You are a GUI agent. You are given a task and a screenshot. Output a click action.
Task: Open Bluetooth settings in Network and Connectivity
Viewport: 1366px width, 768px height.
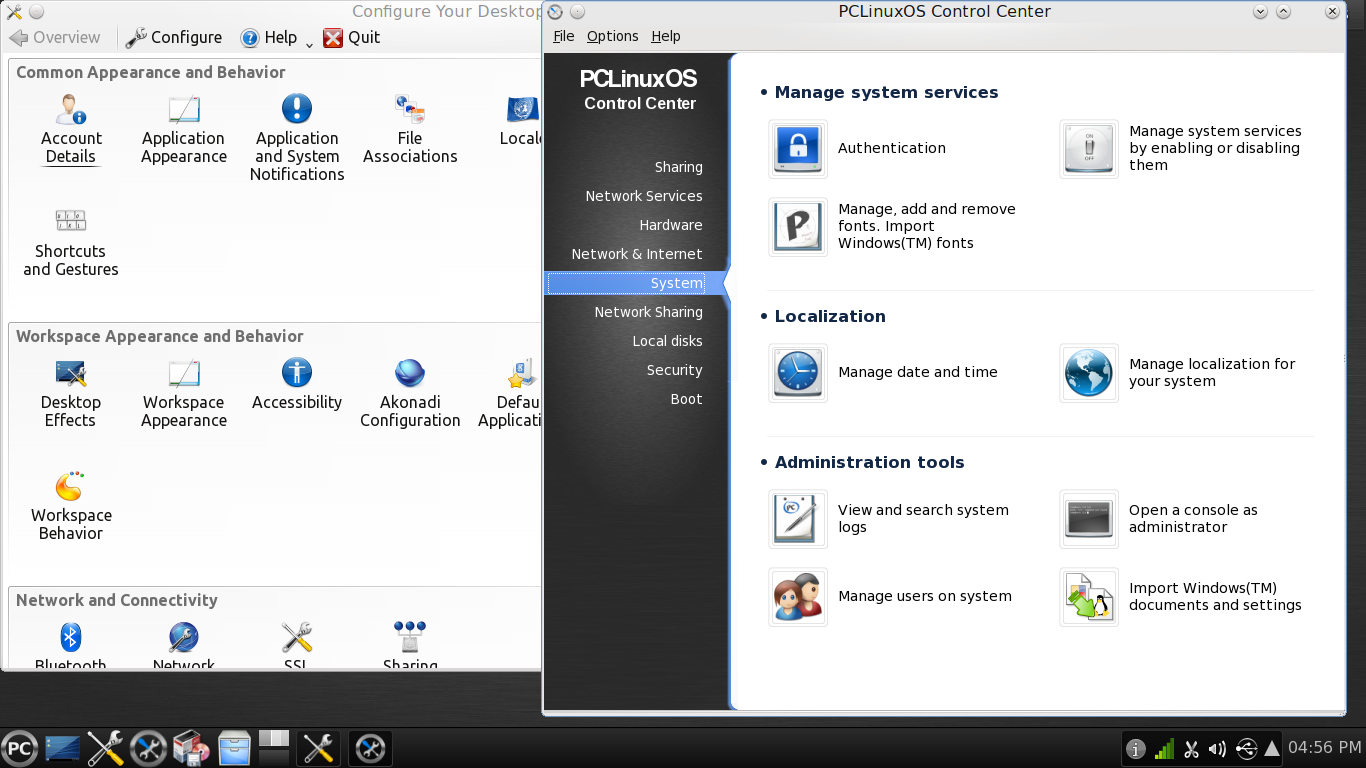pos(71,645)
